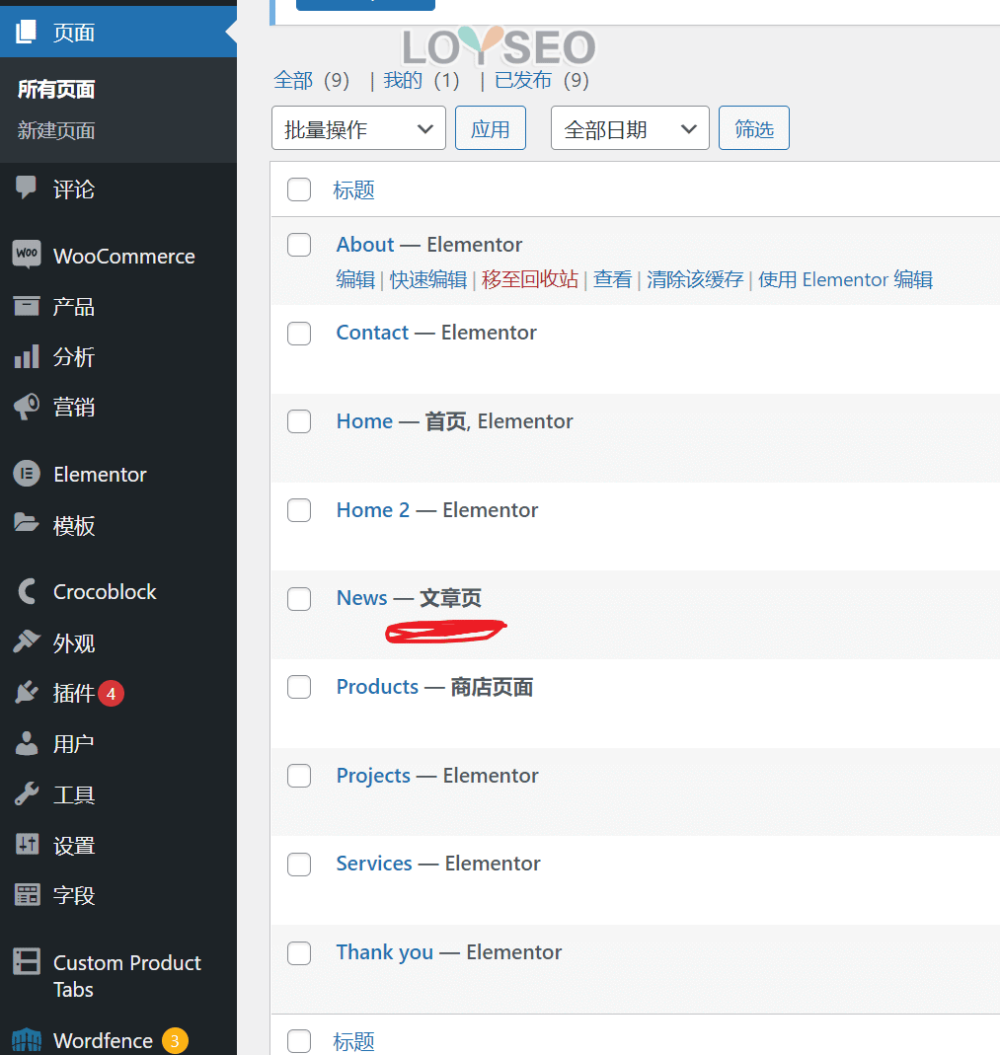Filter by 全部 (9) pages link
This screenshot has width=1000, height=1055.
coord(312,81)
